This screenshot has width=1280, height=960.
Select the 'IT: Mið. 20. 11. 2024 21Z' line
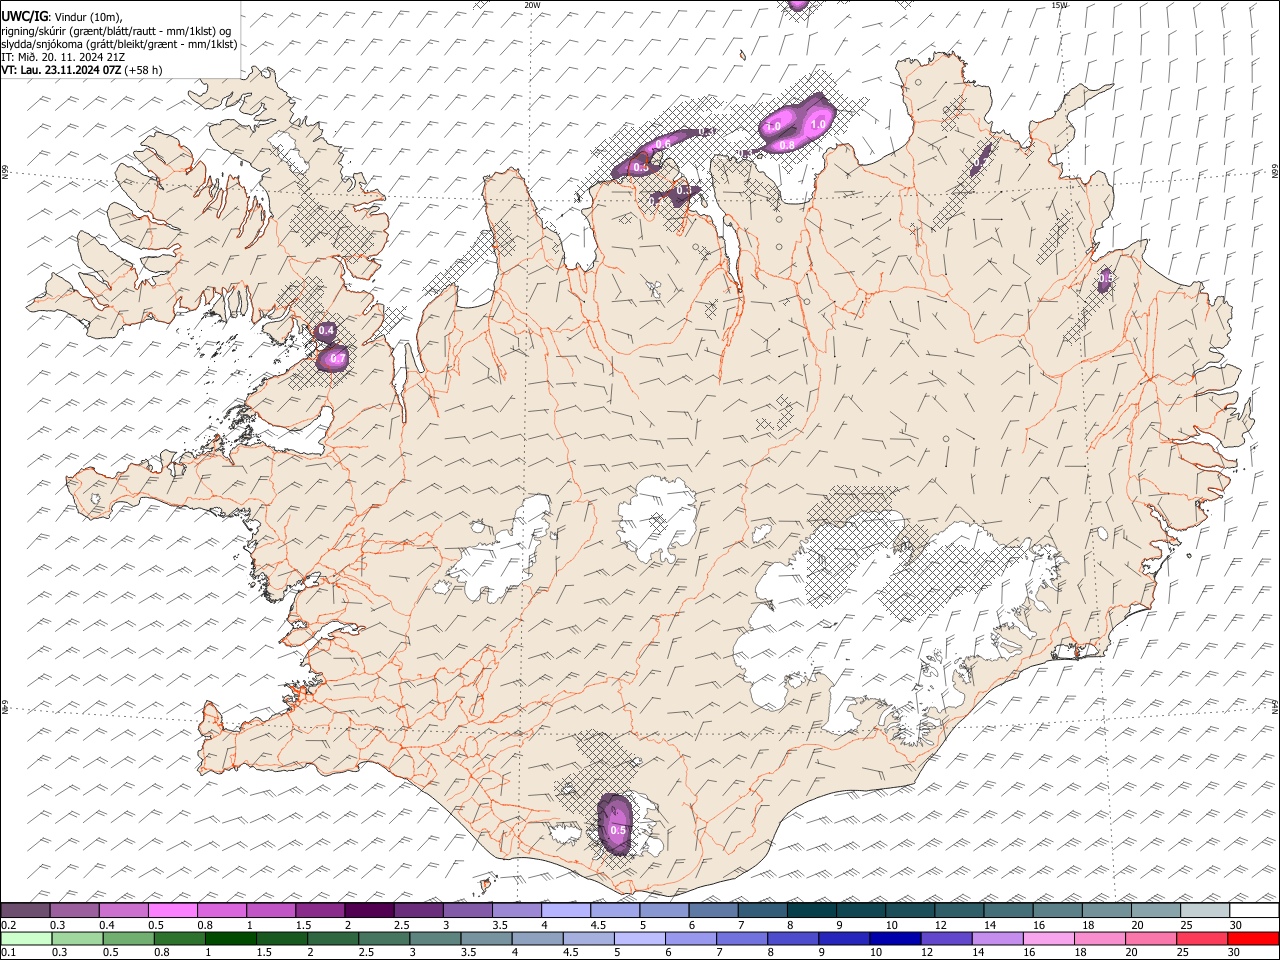[63, 57]
